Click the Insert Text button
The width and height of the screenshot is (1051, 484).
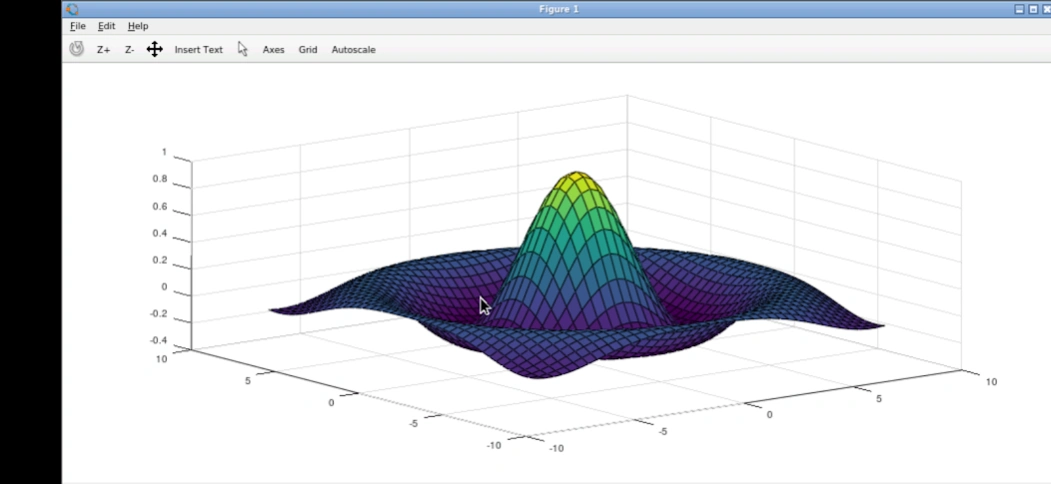click(198, 49)
